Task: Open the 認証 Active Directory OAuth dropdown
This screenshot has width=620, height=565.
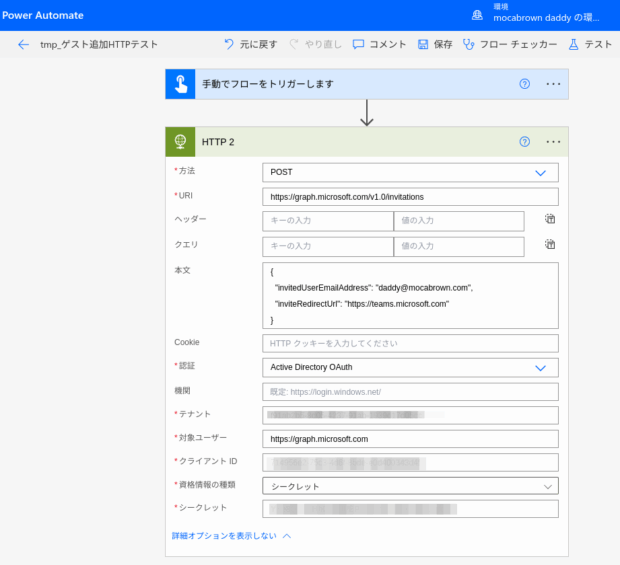Action: pyautogui.click(x=410, y=367)
